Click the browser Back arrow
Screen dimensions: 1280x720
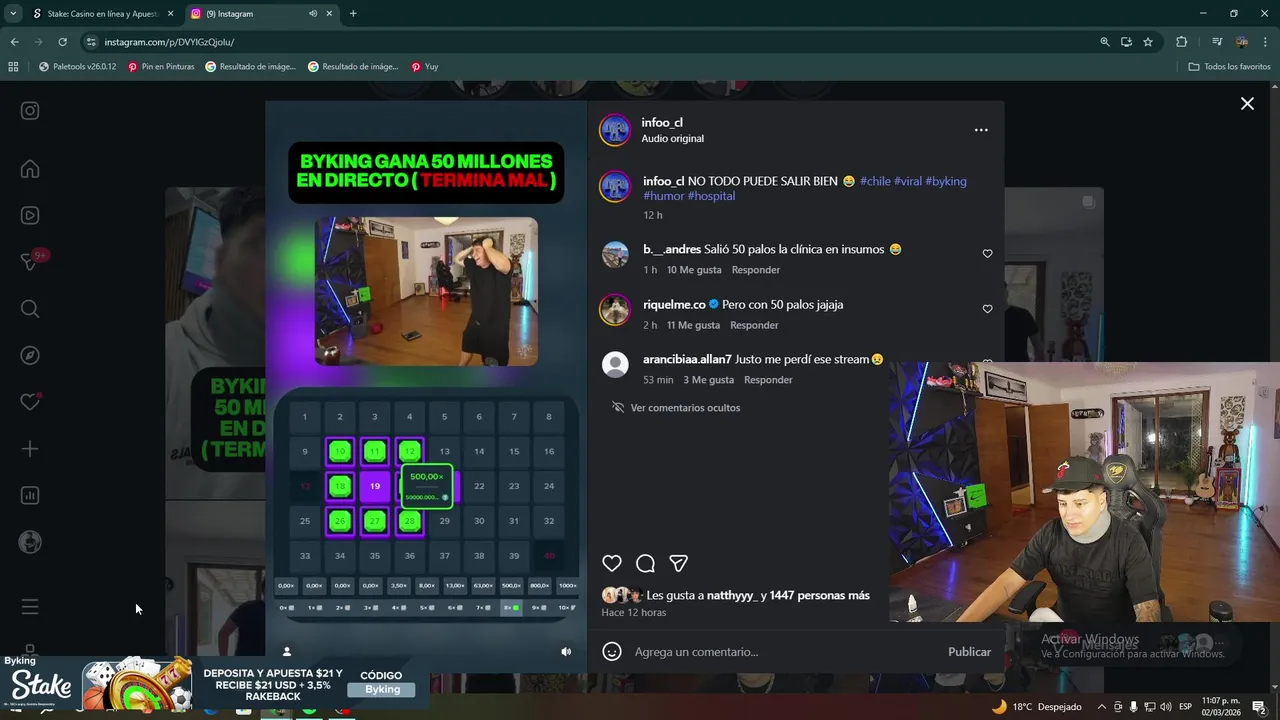tap(14, 42)
